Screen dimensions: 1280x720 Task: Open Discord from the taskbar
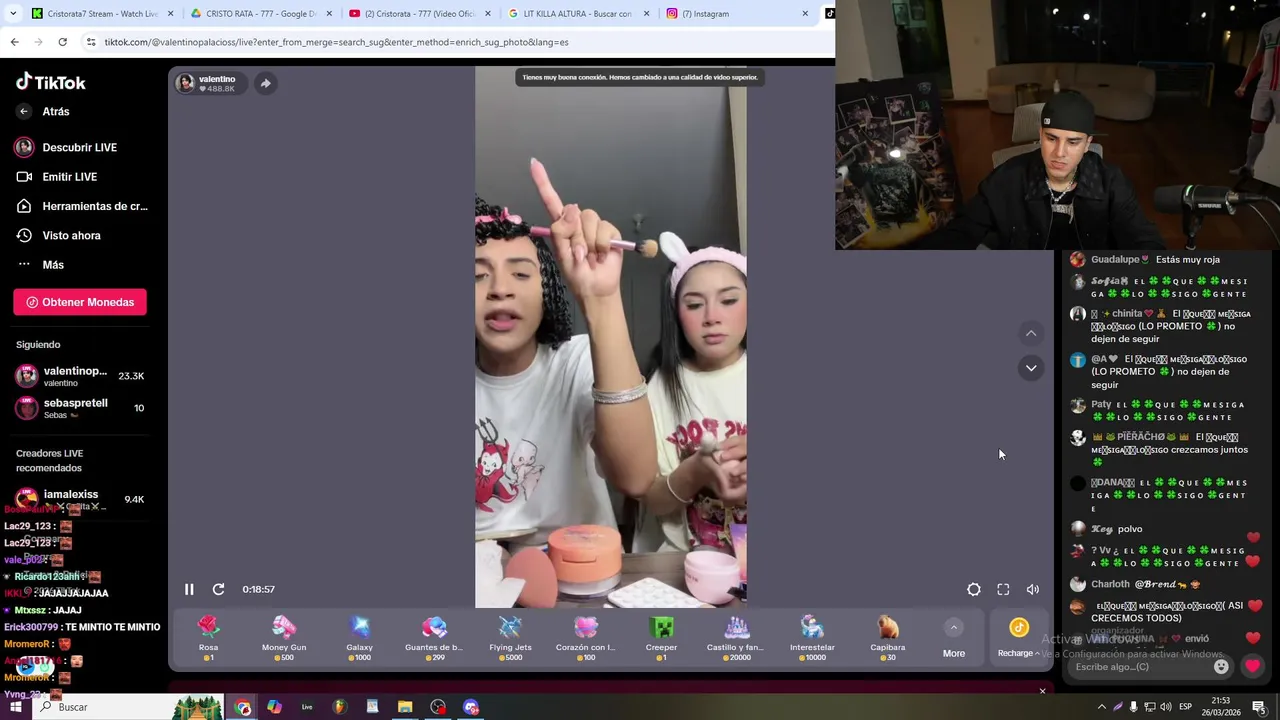coord(471,707)
